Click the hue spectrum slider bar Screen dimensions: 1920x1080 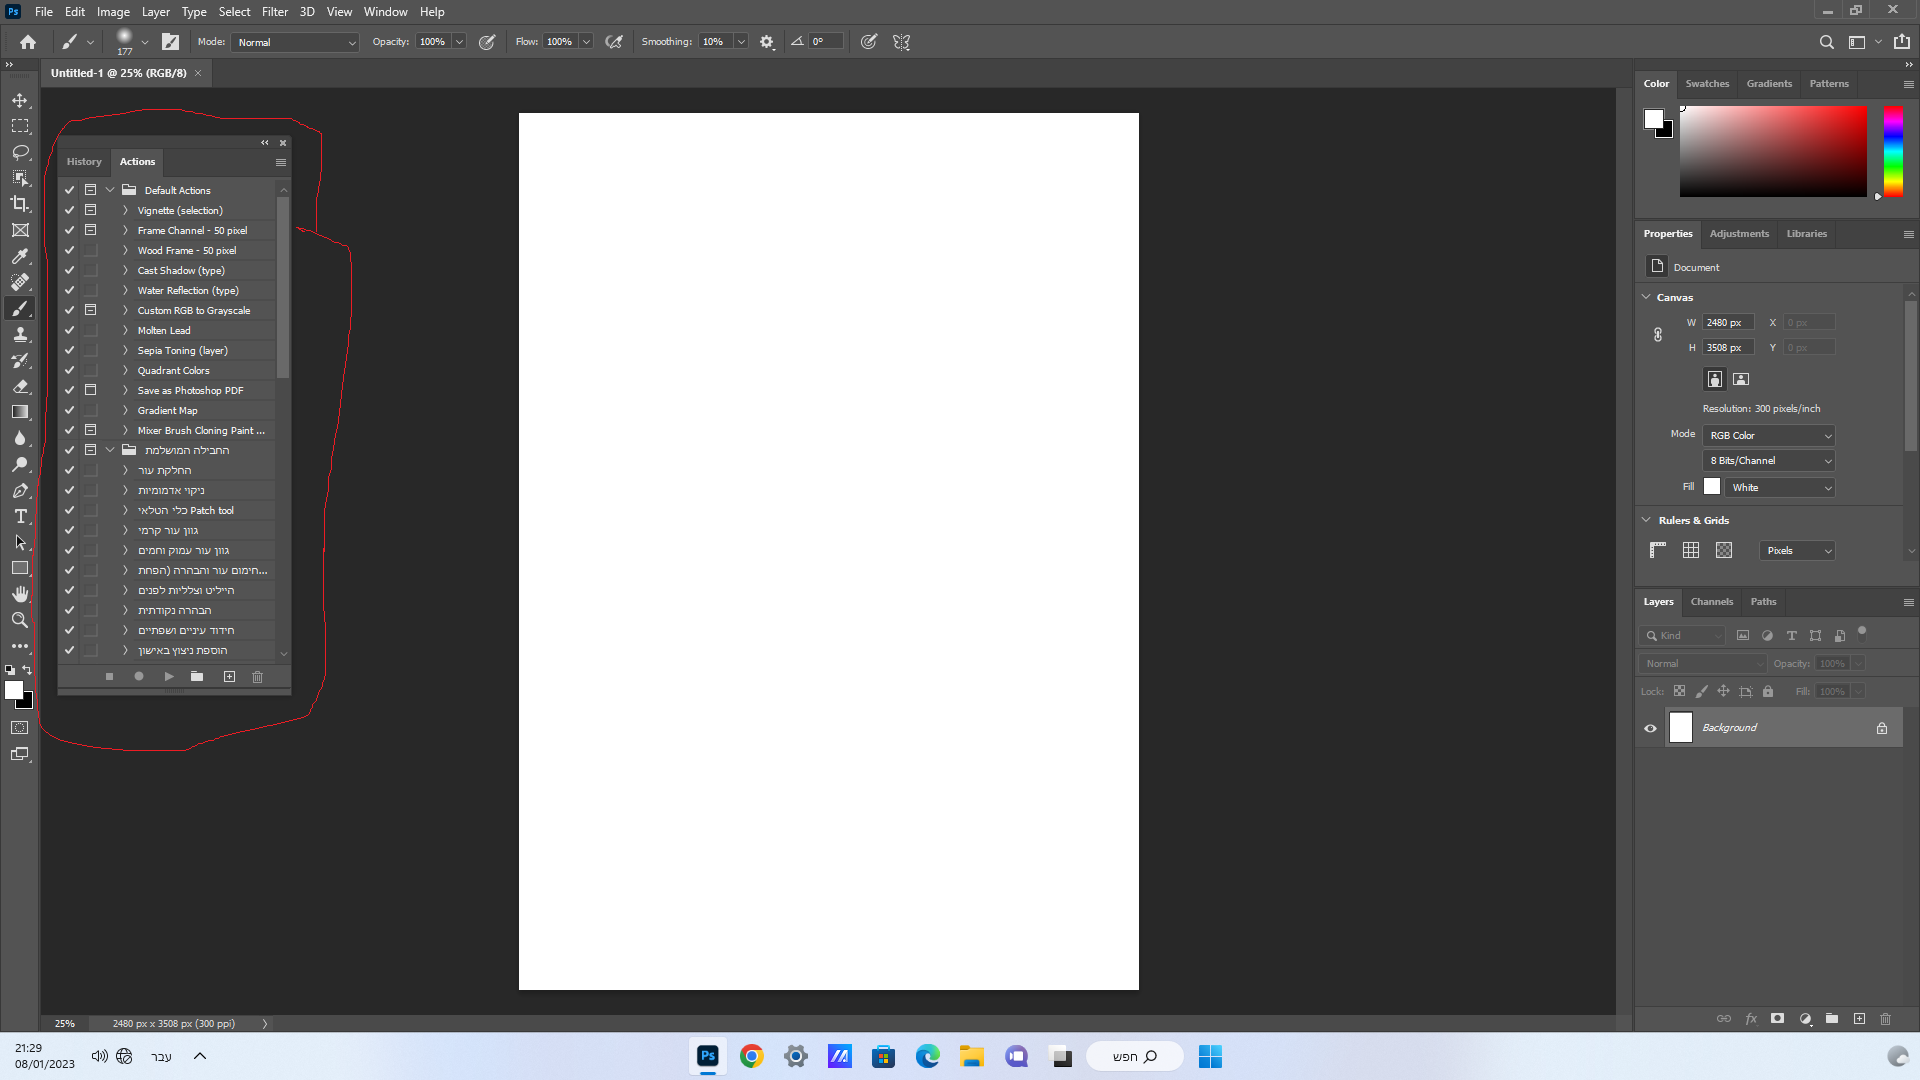pyautogui.click(x=1893, y=150)
